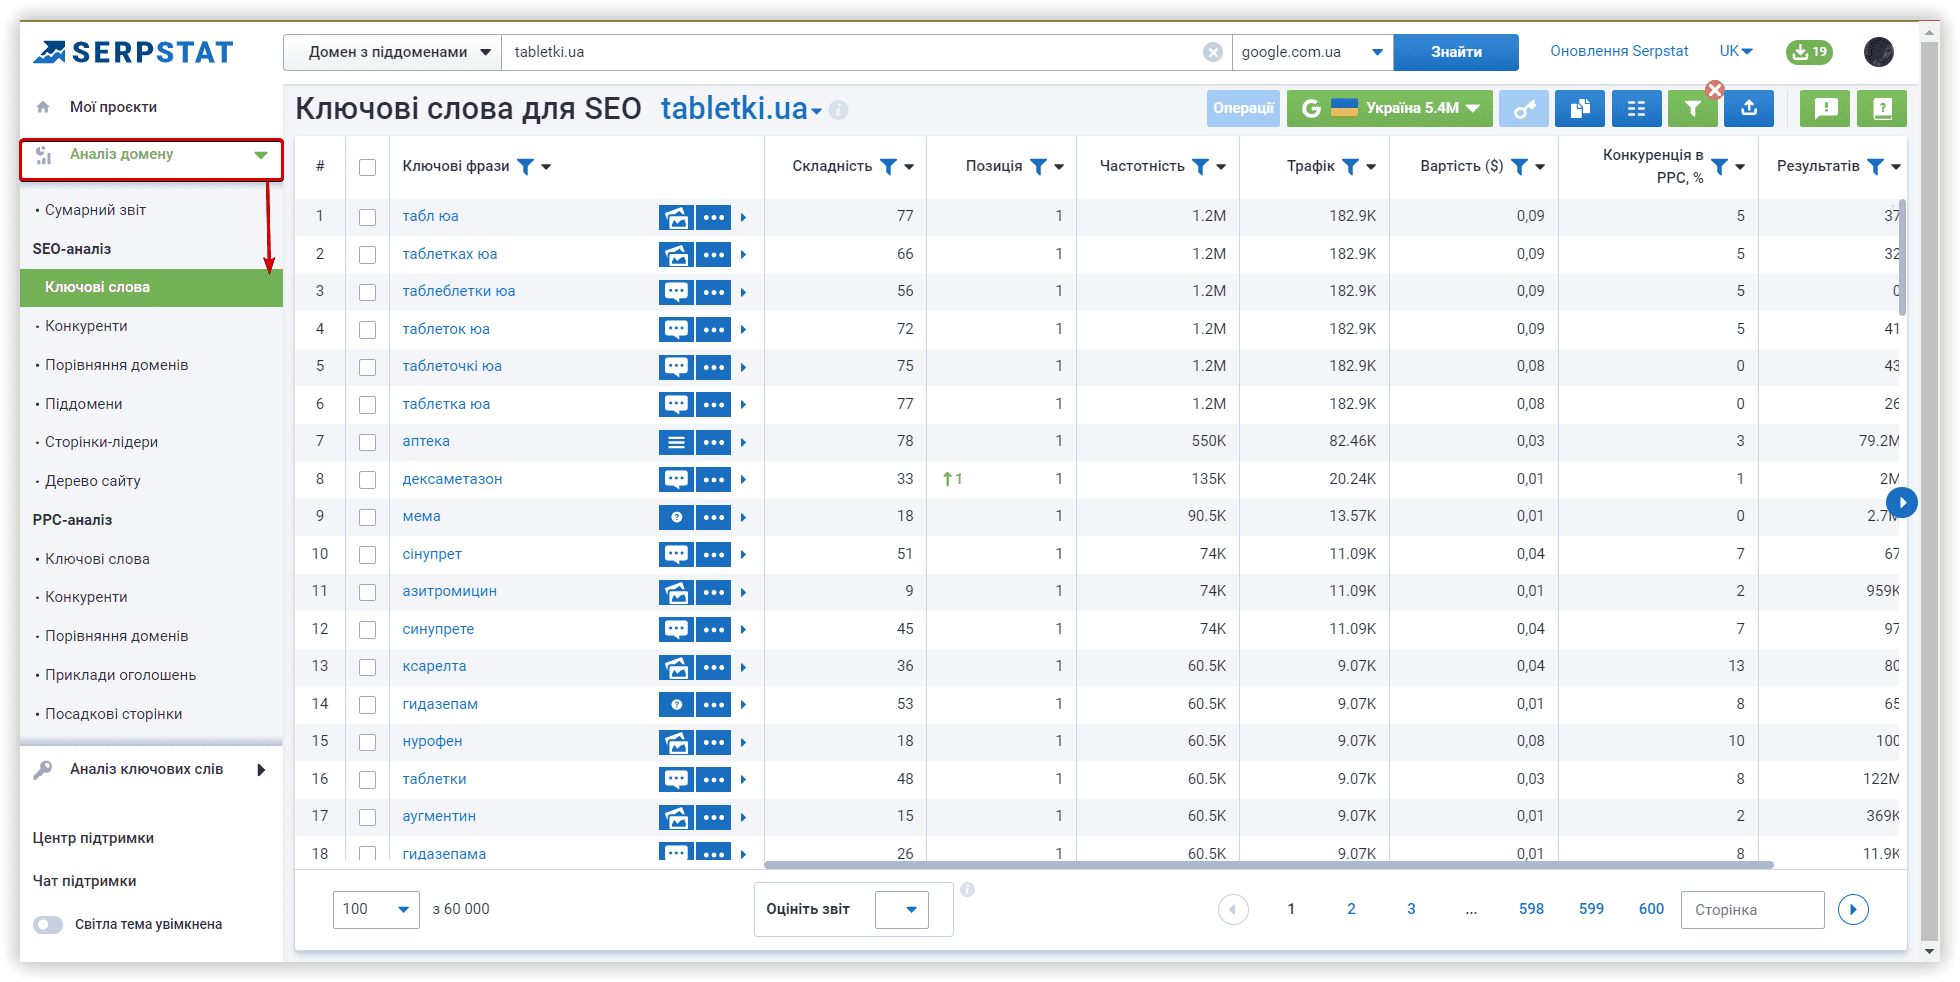Filter the Складність column
1960x982 pixels.
tap(888, 166)
